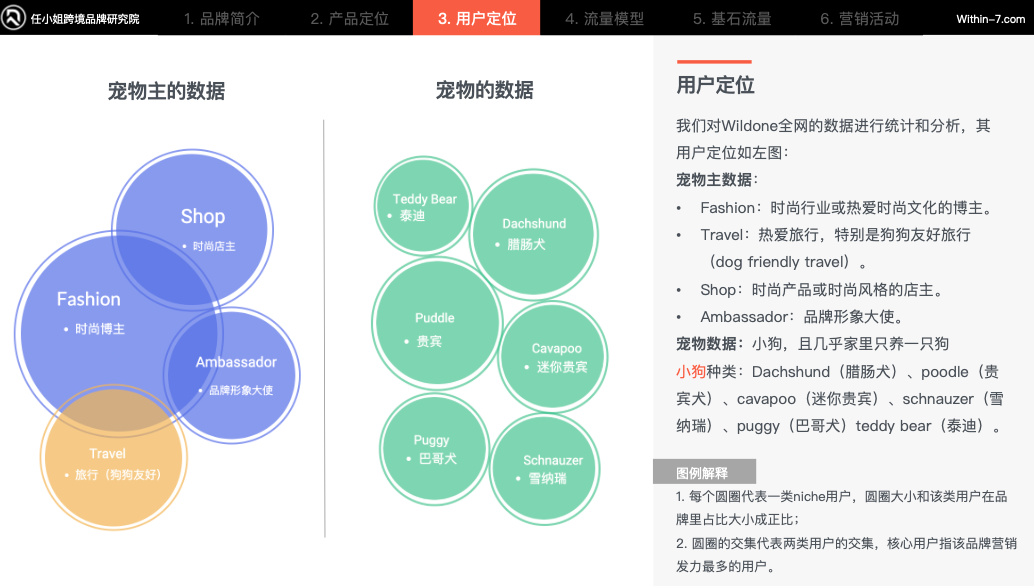Switch to the 产品定位 tab
The width and height of the screenshot is (1034, 586).
click(x=349, y=19)
